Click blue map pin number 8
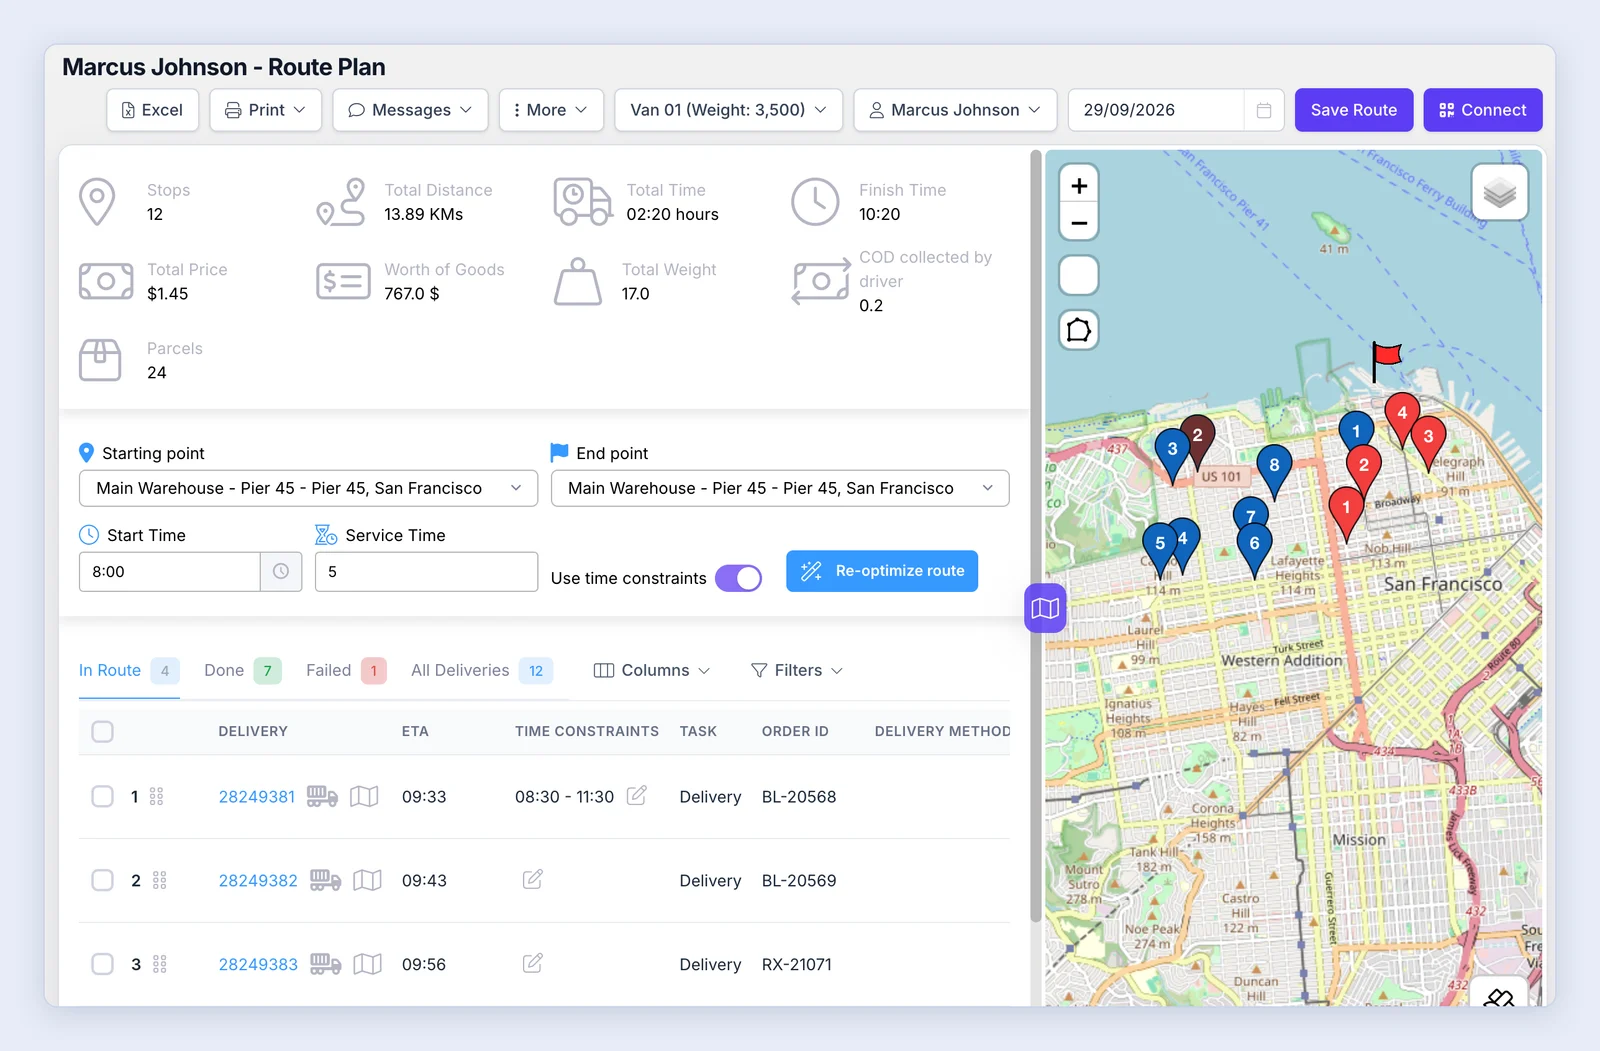 pos(1274,468)
